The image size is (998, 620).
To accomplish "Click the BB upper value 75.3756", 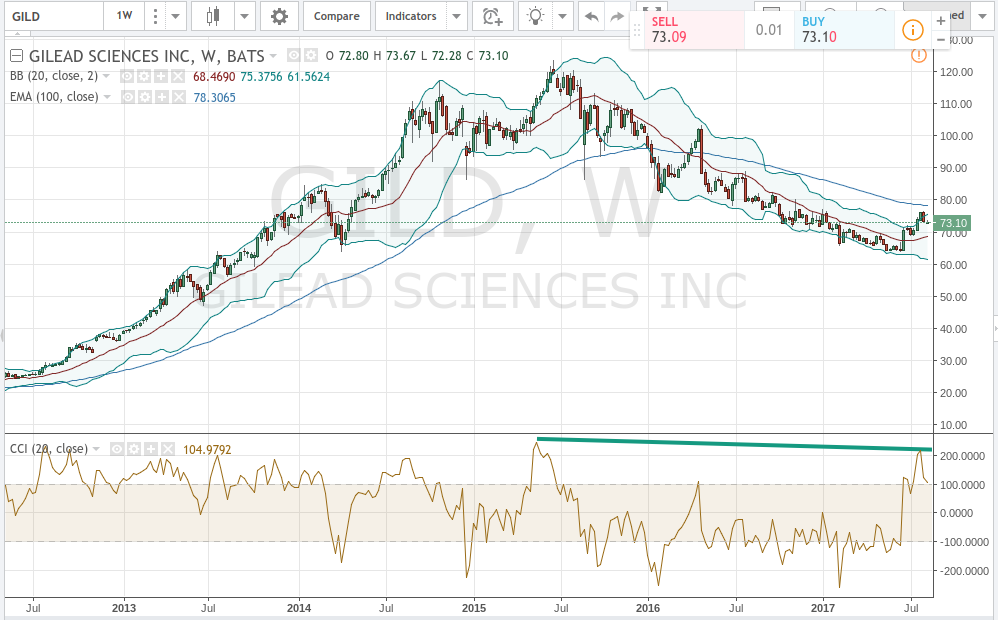I will coord(261,77).
